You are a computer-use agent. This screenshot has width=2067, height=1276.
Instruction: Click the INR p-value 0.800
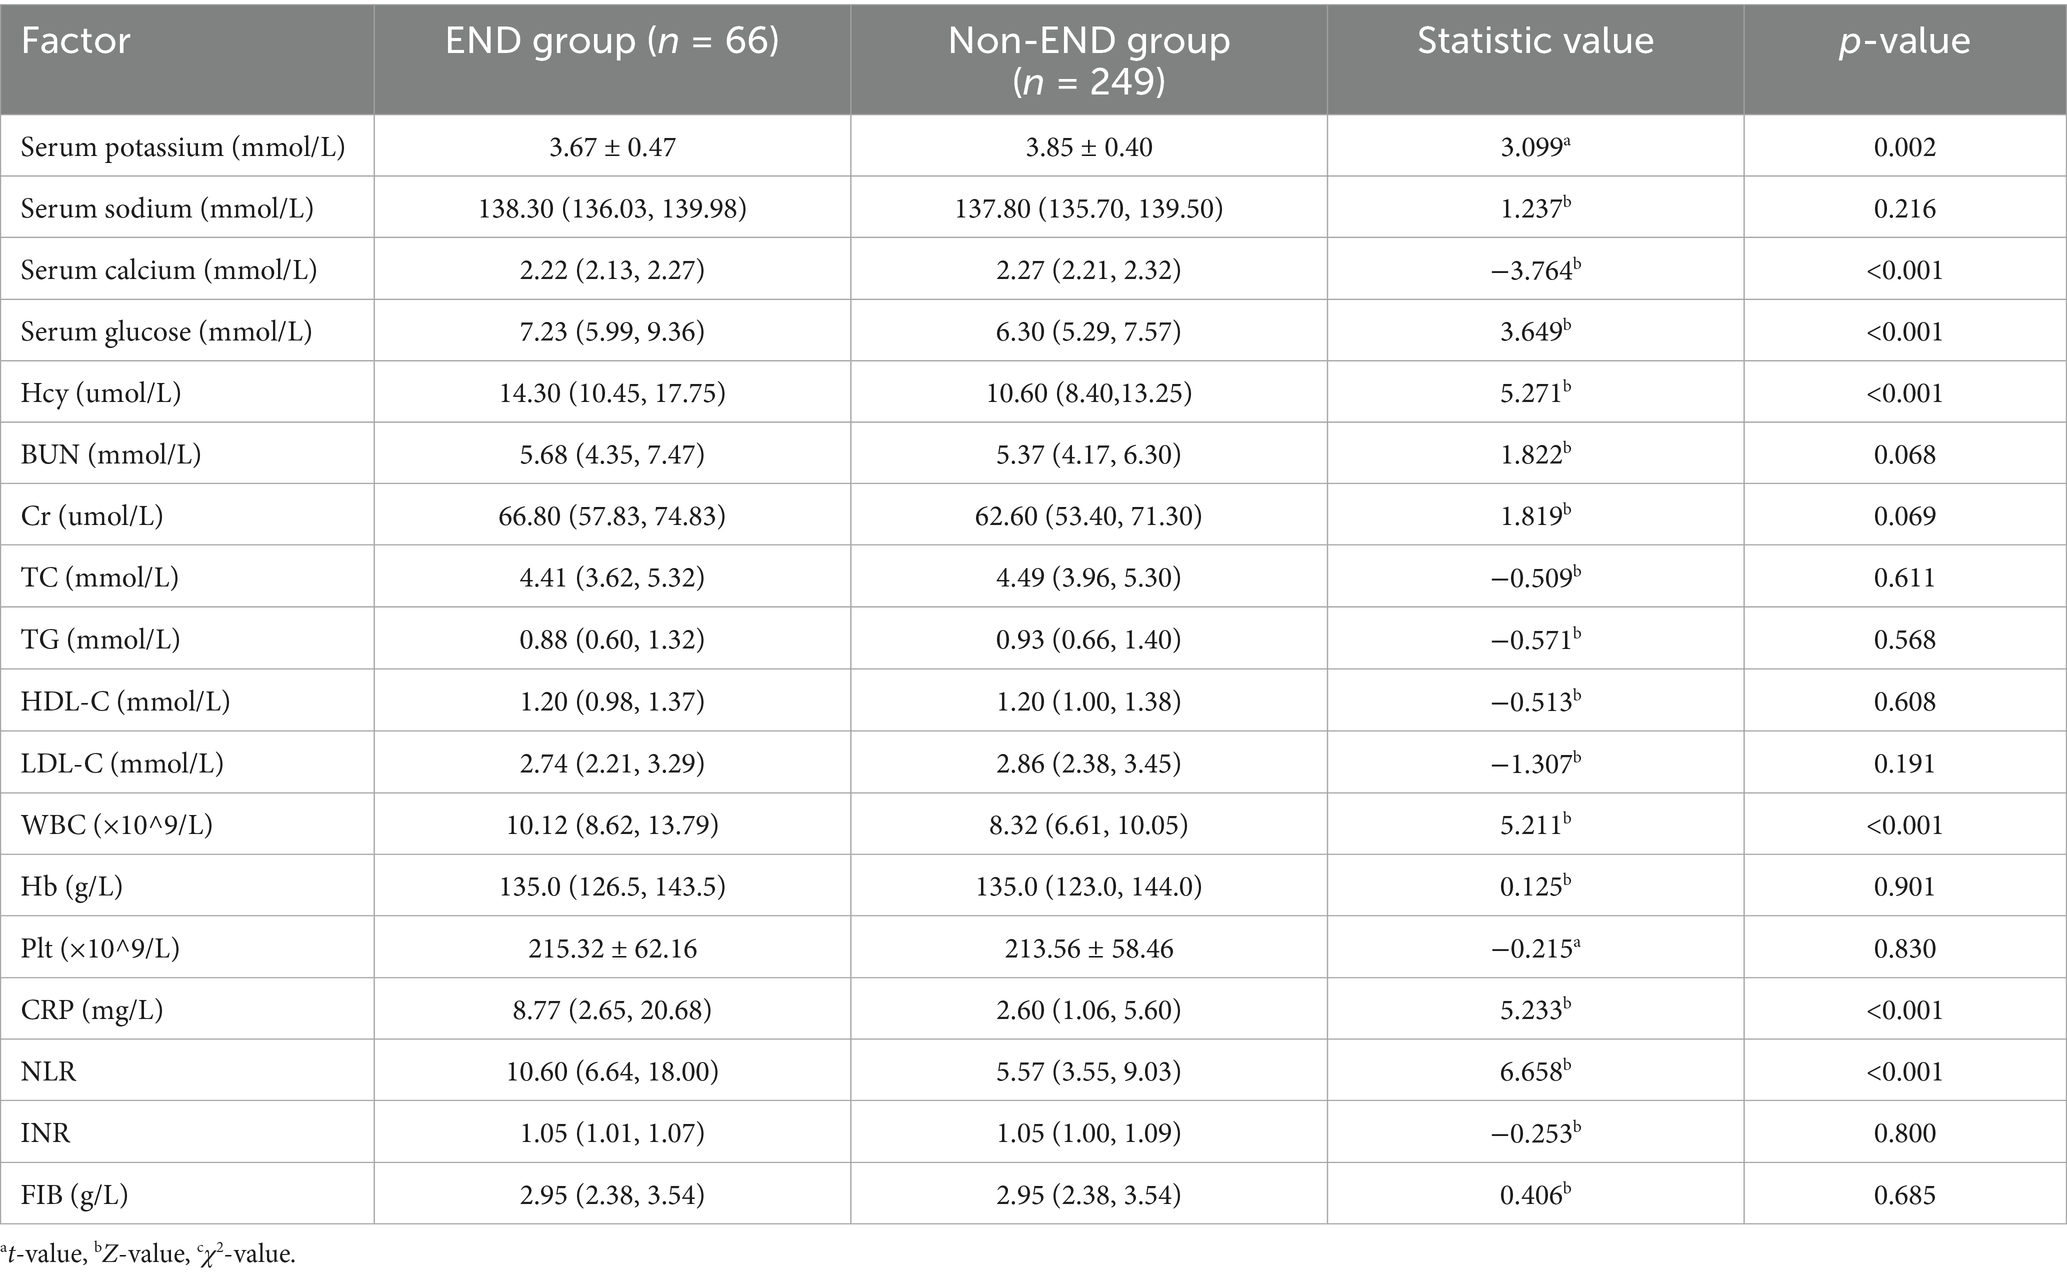click(x=1904, y=1133)
